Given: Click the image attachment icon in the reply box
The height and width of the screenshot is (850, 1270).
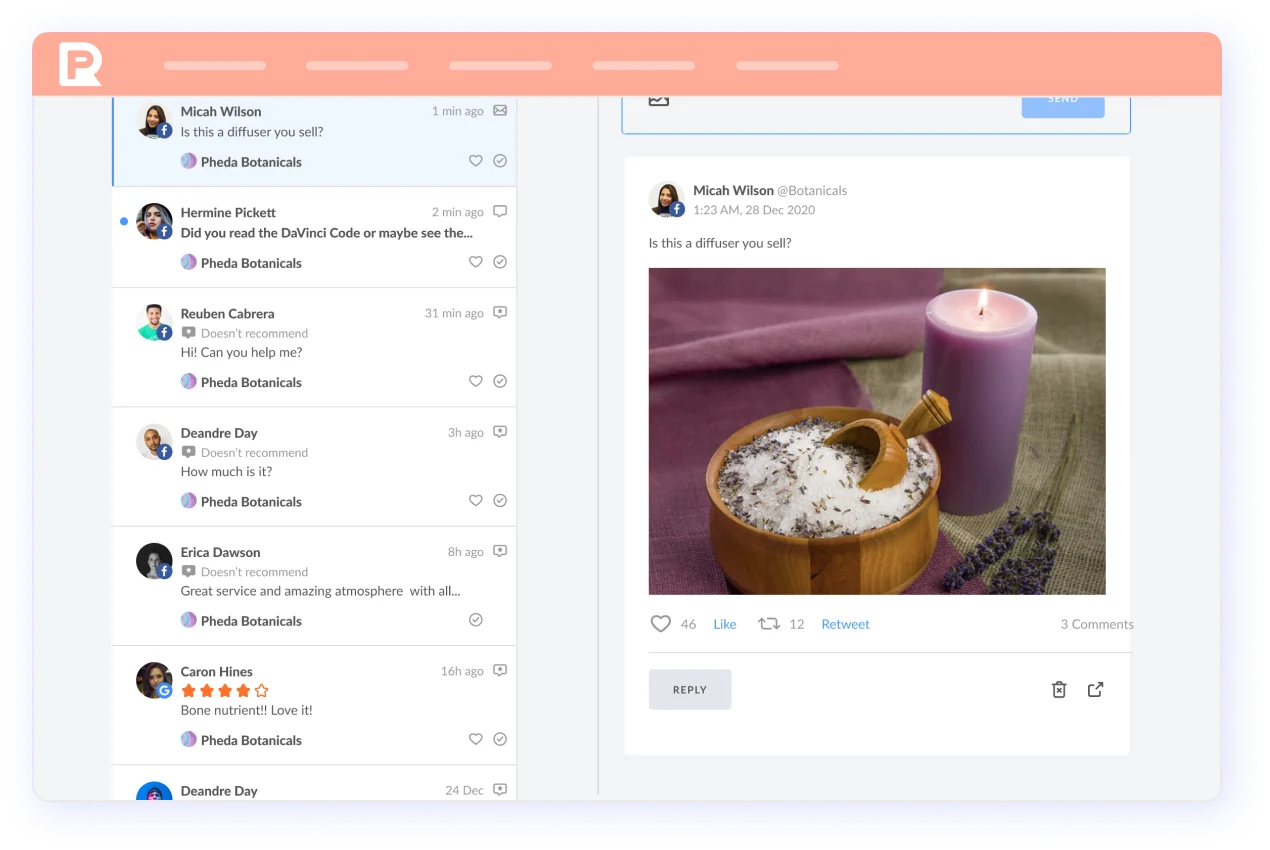Looking at the screenshot, I should [x=658, y=100].
